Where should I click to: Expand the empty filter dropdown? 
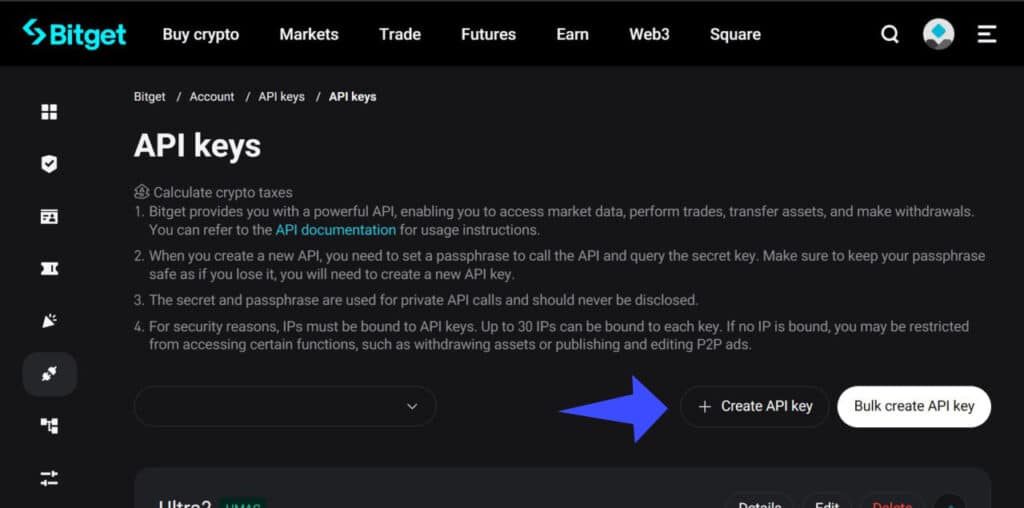pyautogui.click(x=285, y=406)
